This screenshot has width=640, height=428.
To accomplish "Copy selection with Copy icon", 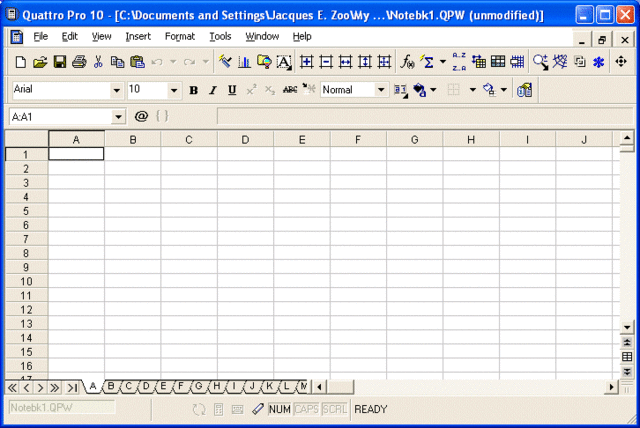I will 118,62.
